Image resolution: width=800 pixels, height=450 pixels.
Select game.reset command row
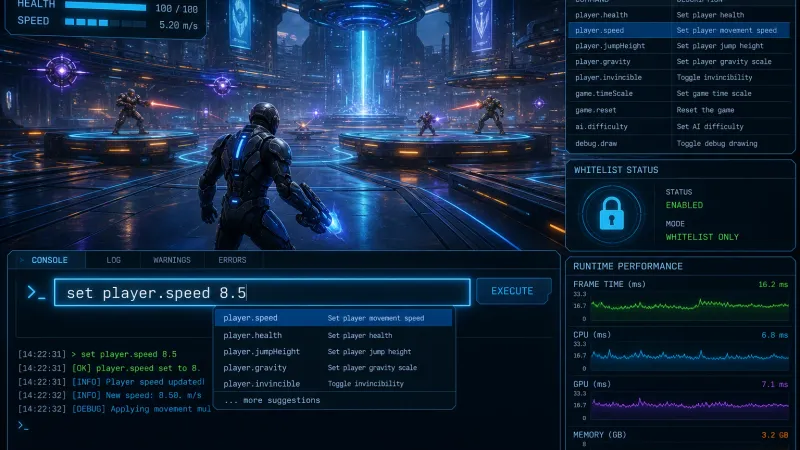(679, 110)
